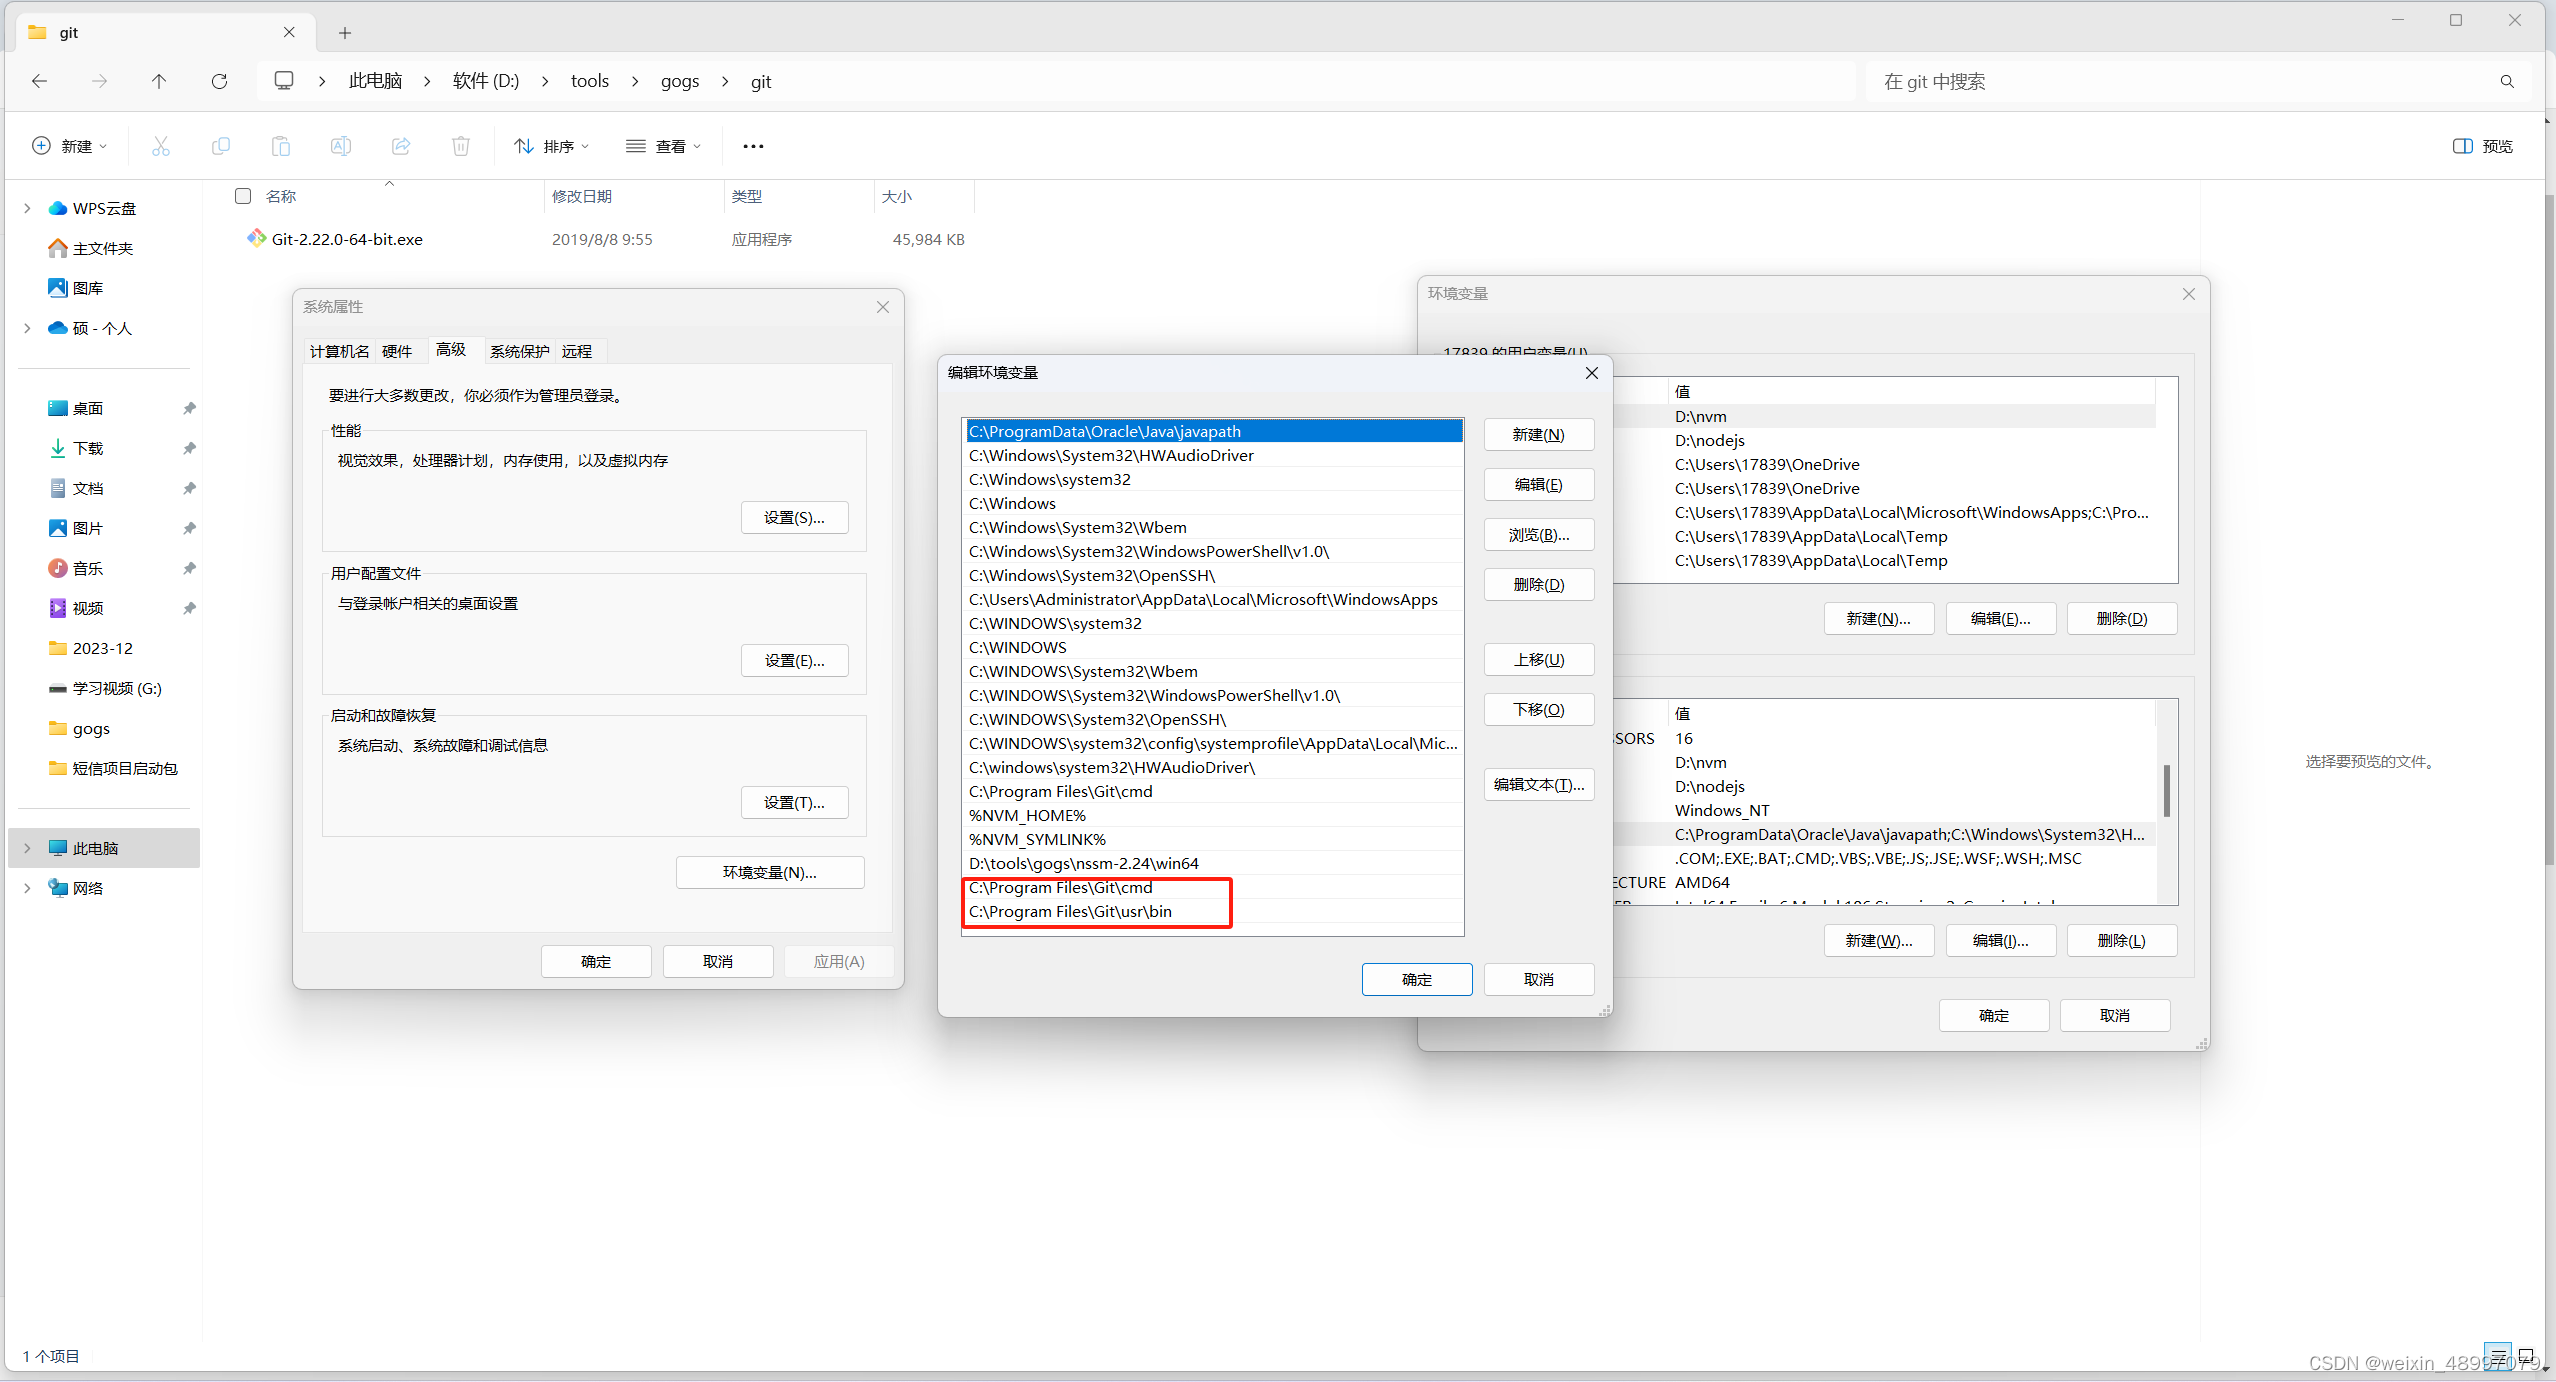This screenshot has height=1382, width=2556.
Task: Switch to the 计算机名 tab
Action: 338,351
